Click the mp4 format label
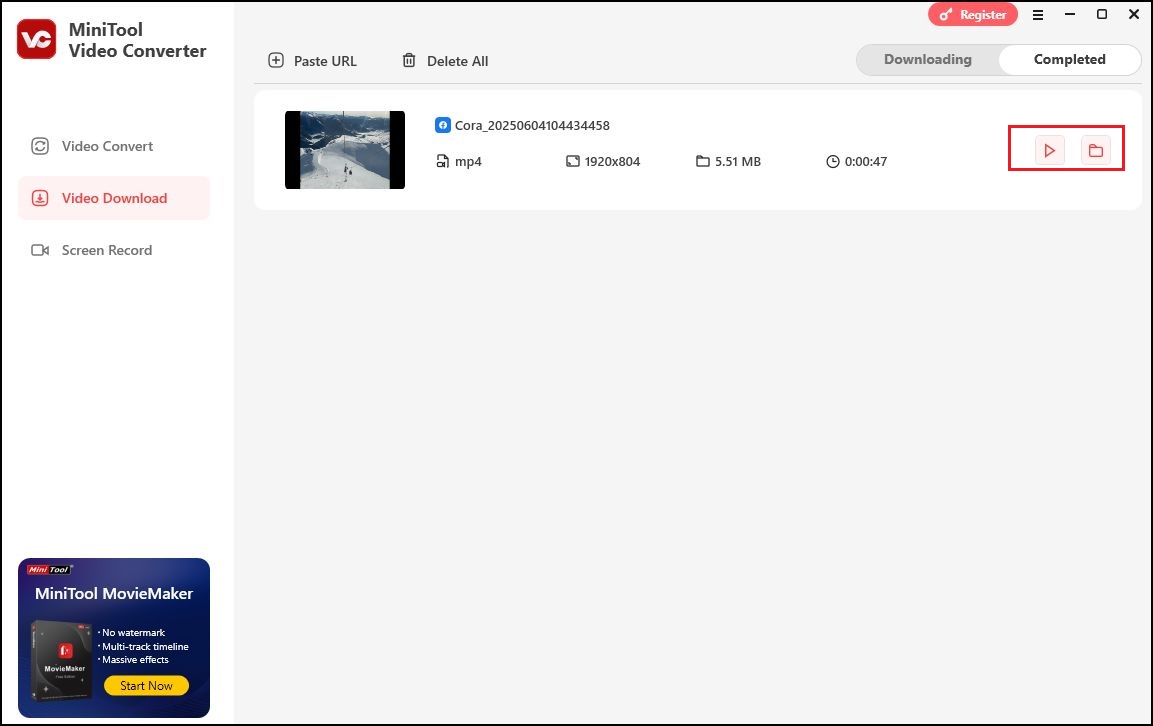Image resolution: width=1153 pixels, height=726 pixels. (x=468, y=161)
